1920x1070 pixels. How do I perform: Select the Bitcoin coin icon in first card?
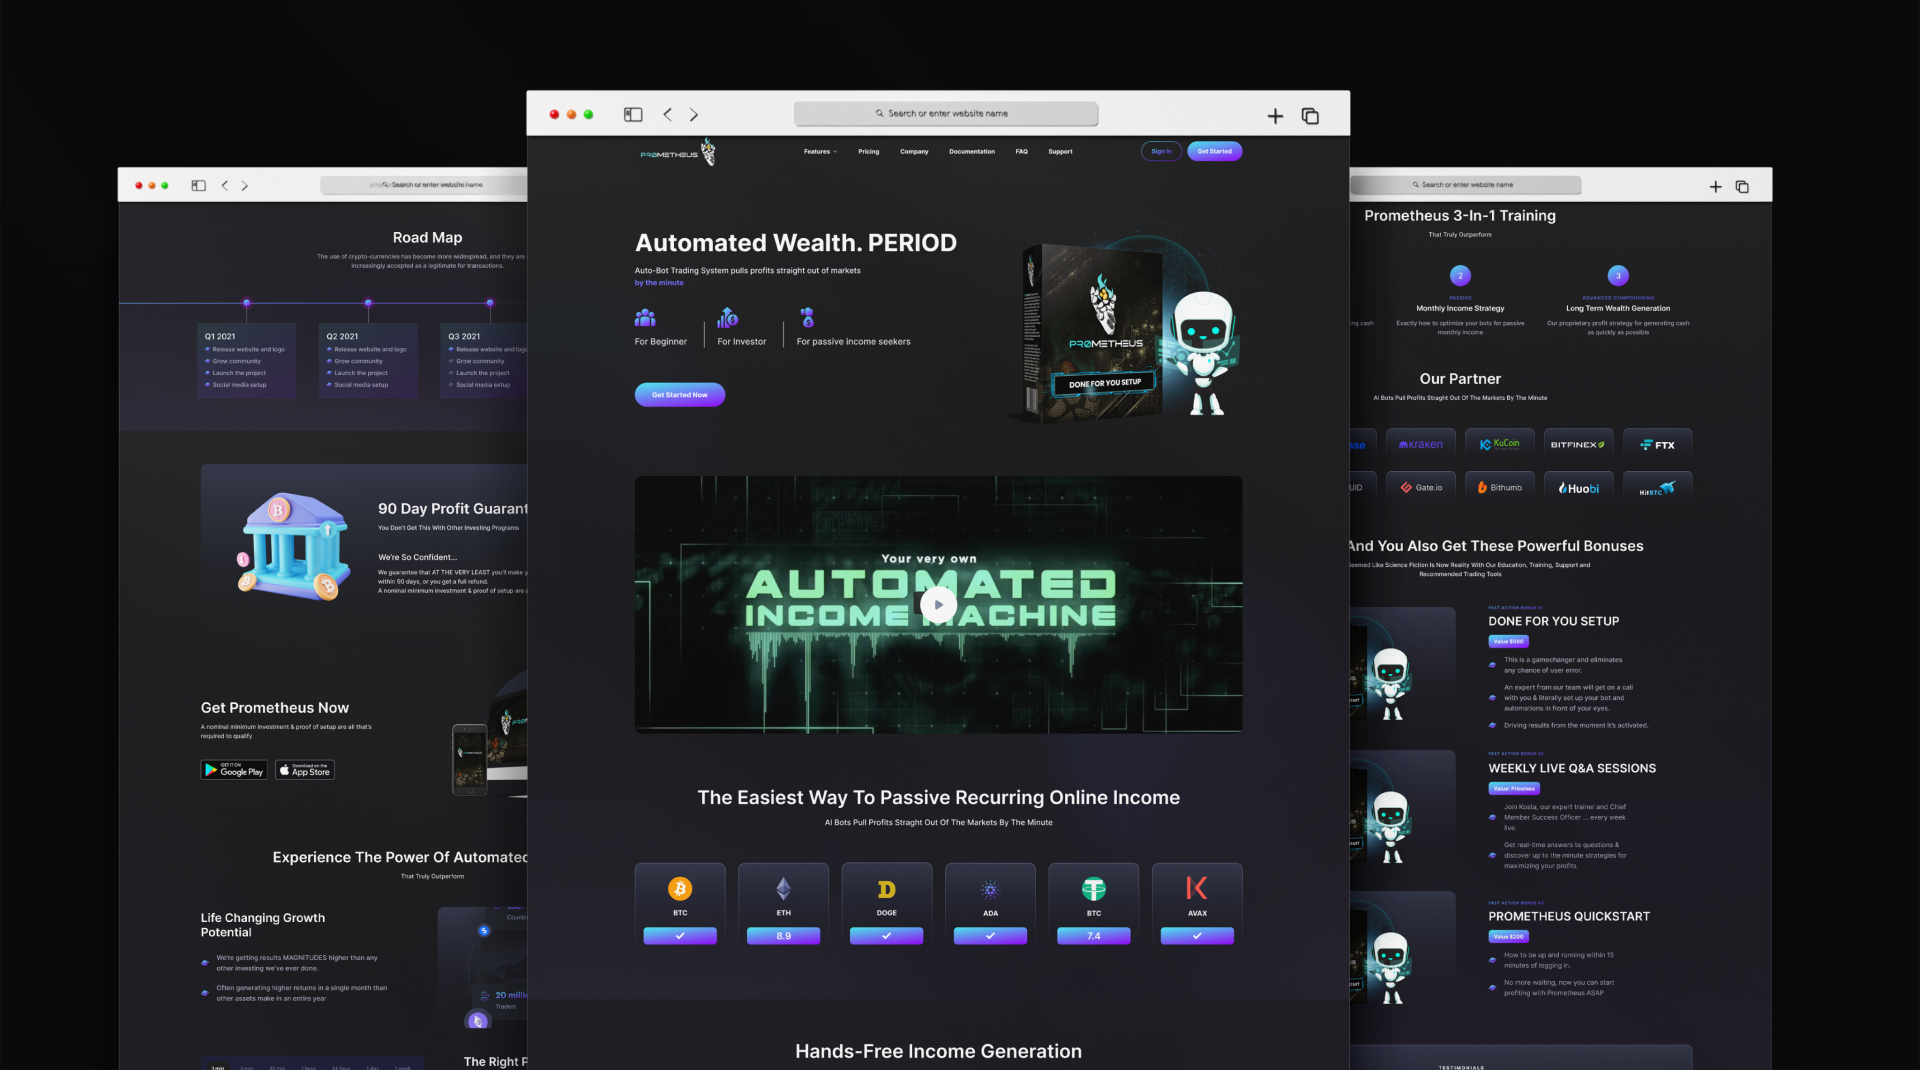[x=680, y=888]
